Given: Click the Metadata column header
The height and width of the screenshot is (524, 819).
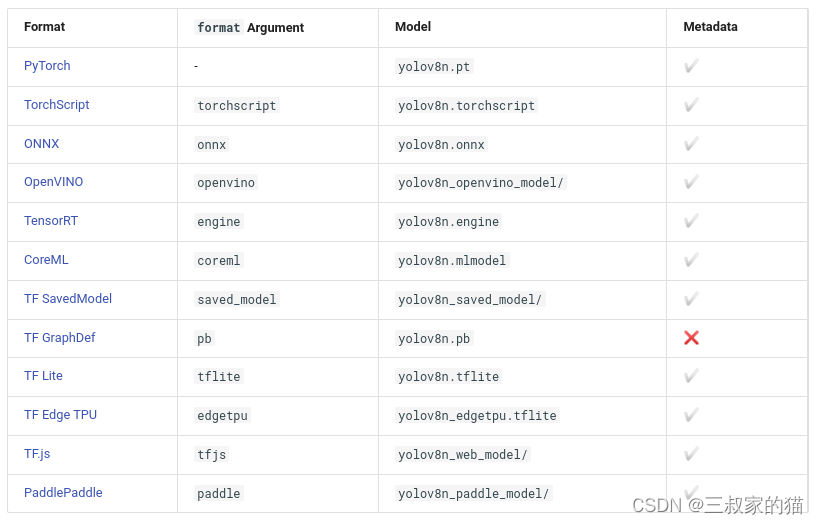Looking at the screenshot, I should 710,27.
